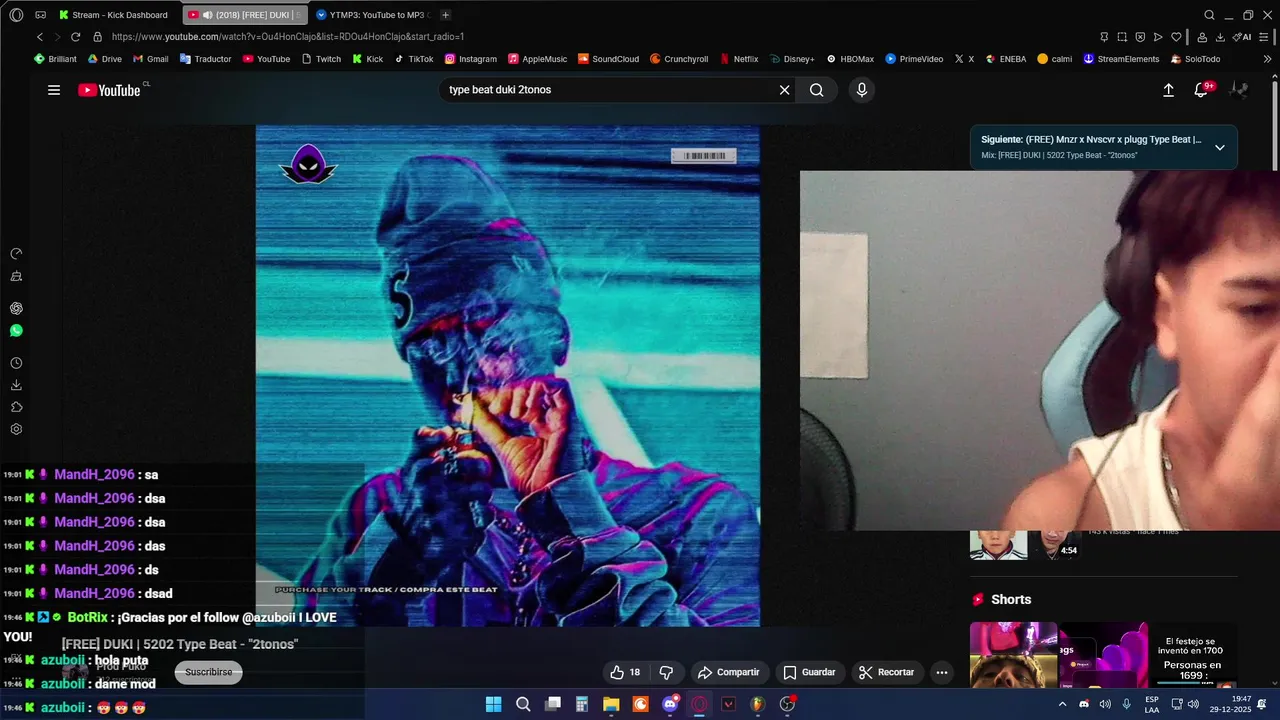Open downloads in the Opera sidebar
This screenshot has height=720, width=1280.
[x=16, y=385]
